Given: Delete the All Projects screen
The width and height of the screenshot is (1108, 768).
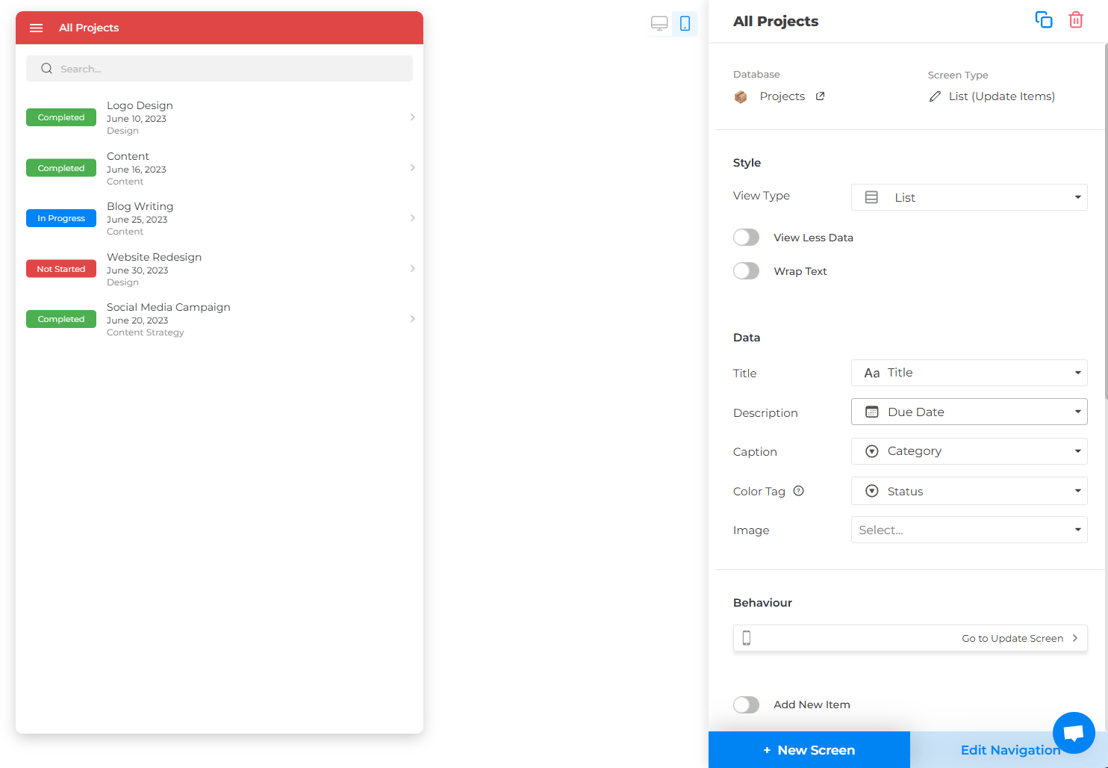Looking at the screenshot, I should 1075,20.
